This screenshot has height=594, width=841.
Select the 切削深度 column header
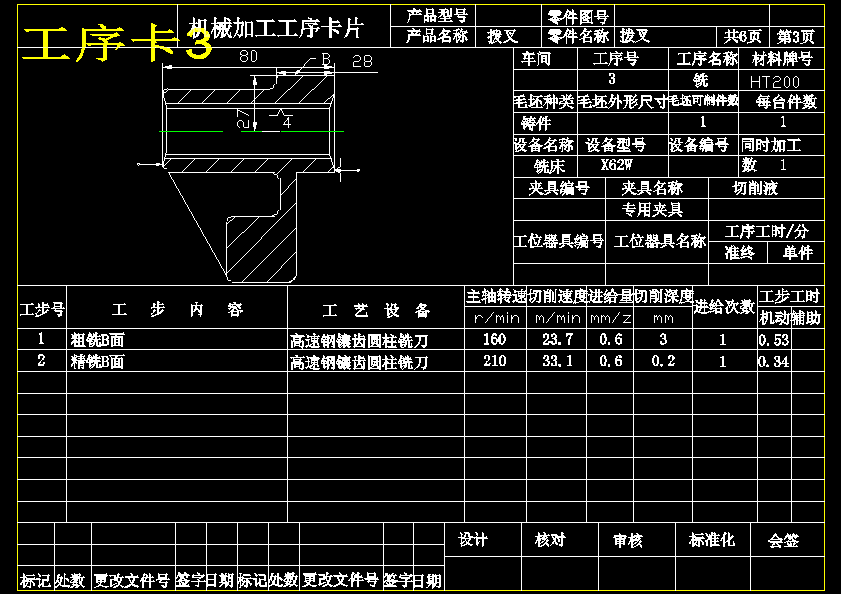663,296
